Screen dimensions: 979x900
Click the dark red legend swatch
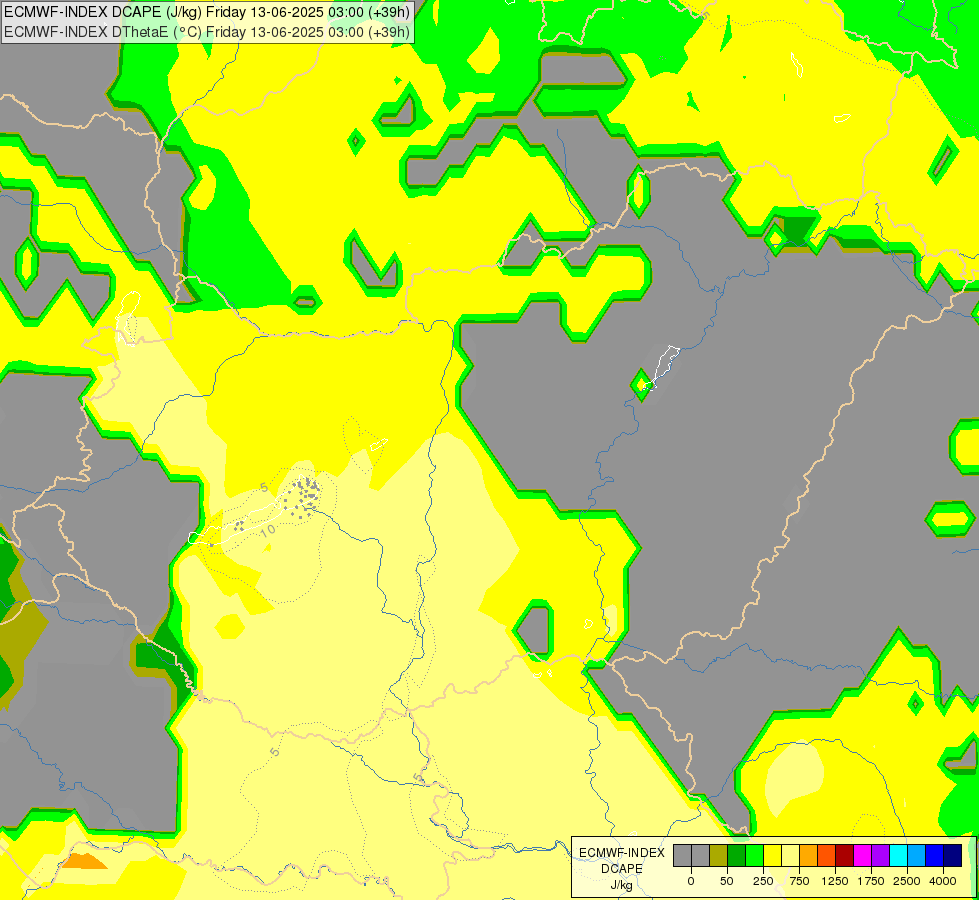click(x=844, y=855)
